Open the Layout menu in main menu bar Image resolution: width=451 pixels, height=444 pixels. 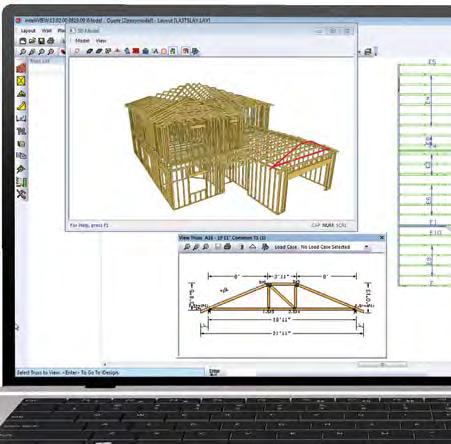coord(28,31)
